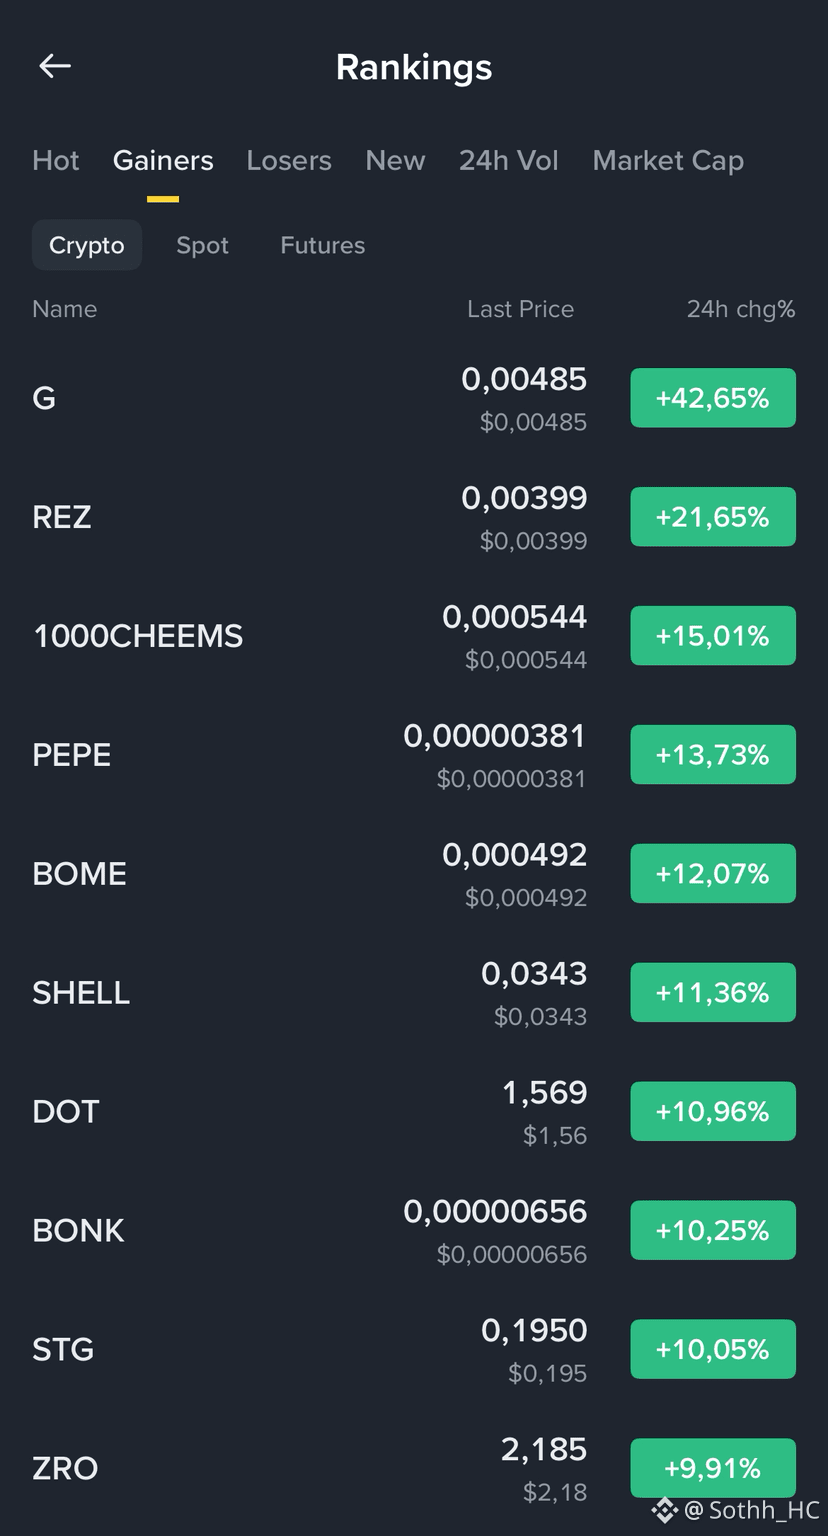Tap the DOT +10,96% change badge
The width and height of the screenshot is (828, 1536).
coord(713,1111)
